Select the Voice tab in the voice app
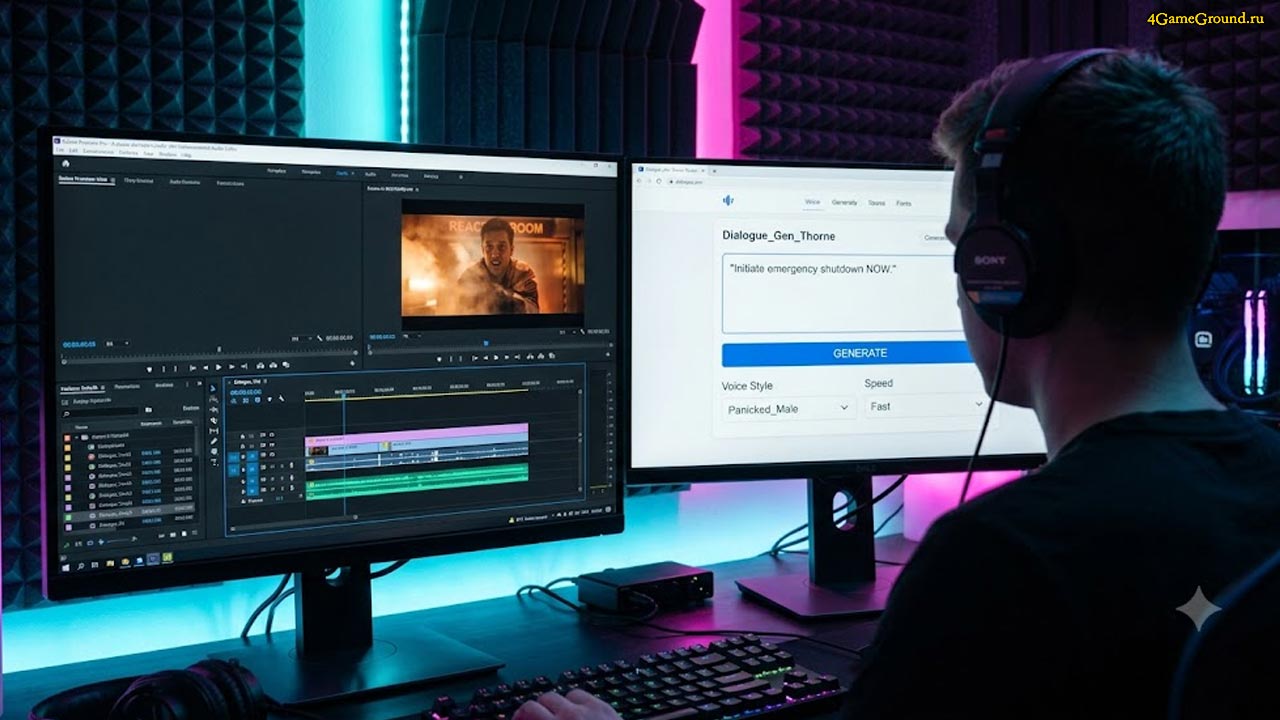This screenshot has height=720, width=1280. pyautogui.click(x=812, y=202)
